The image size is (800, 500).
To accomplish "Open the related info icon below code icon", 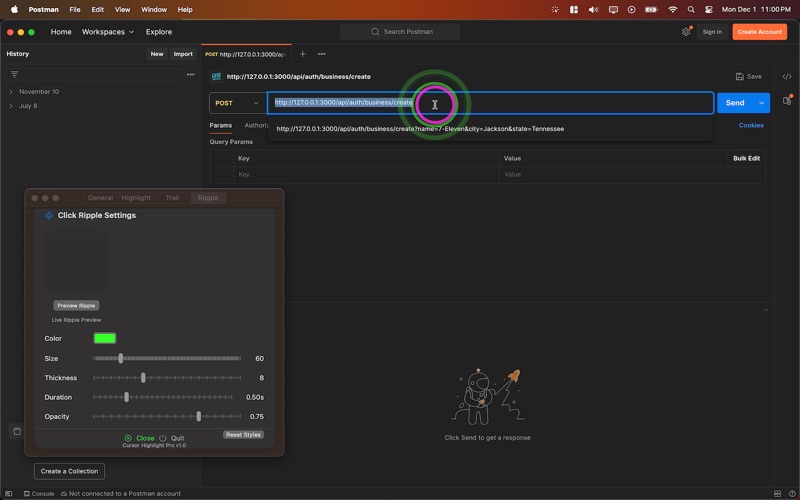I will [x=787, y=101].
